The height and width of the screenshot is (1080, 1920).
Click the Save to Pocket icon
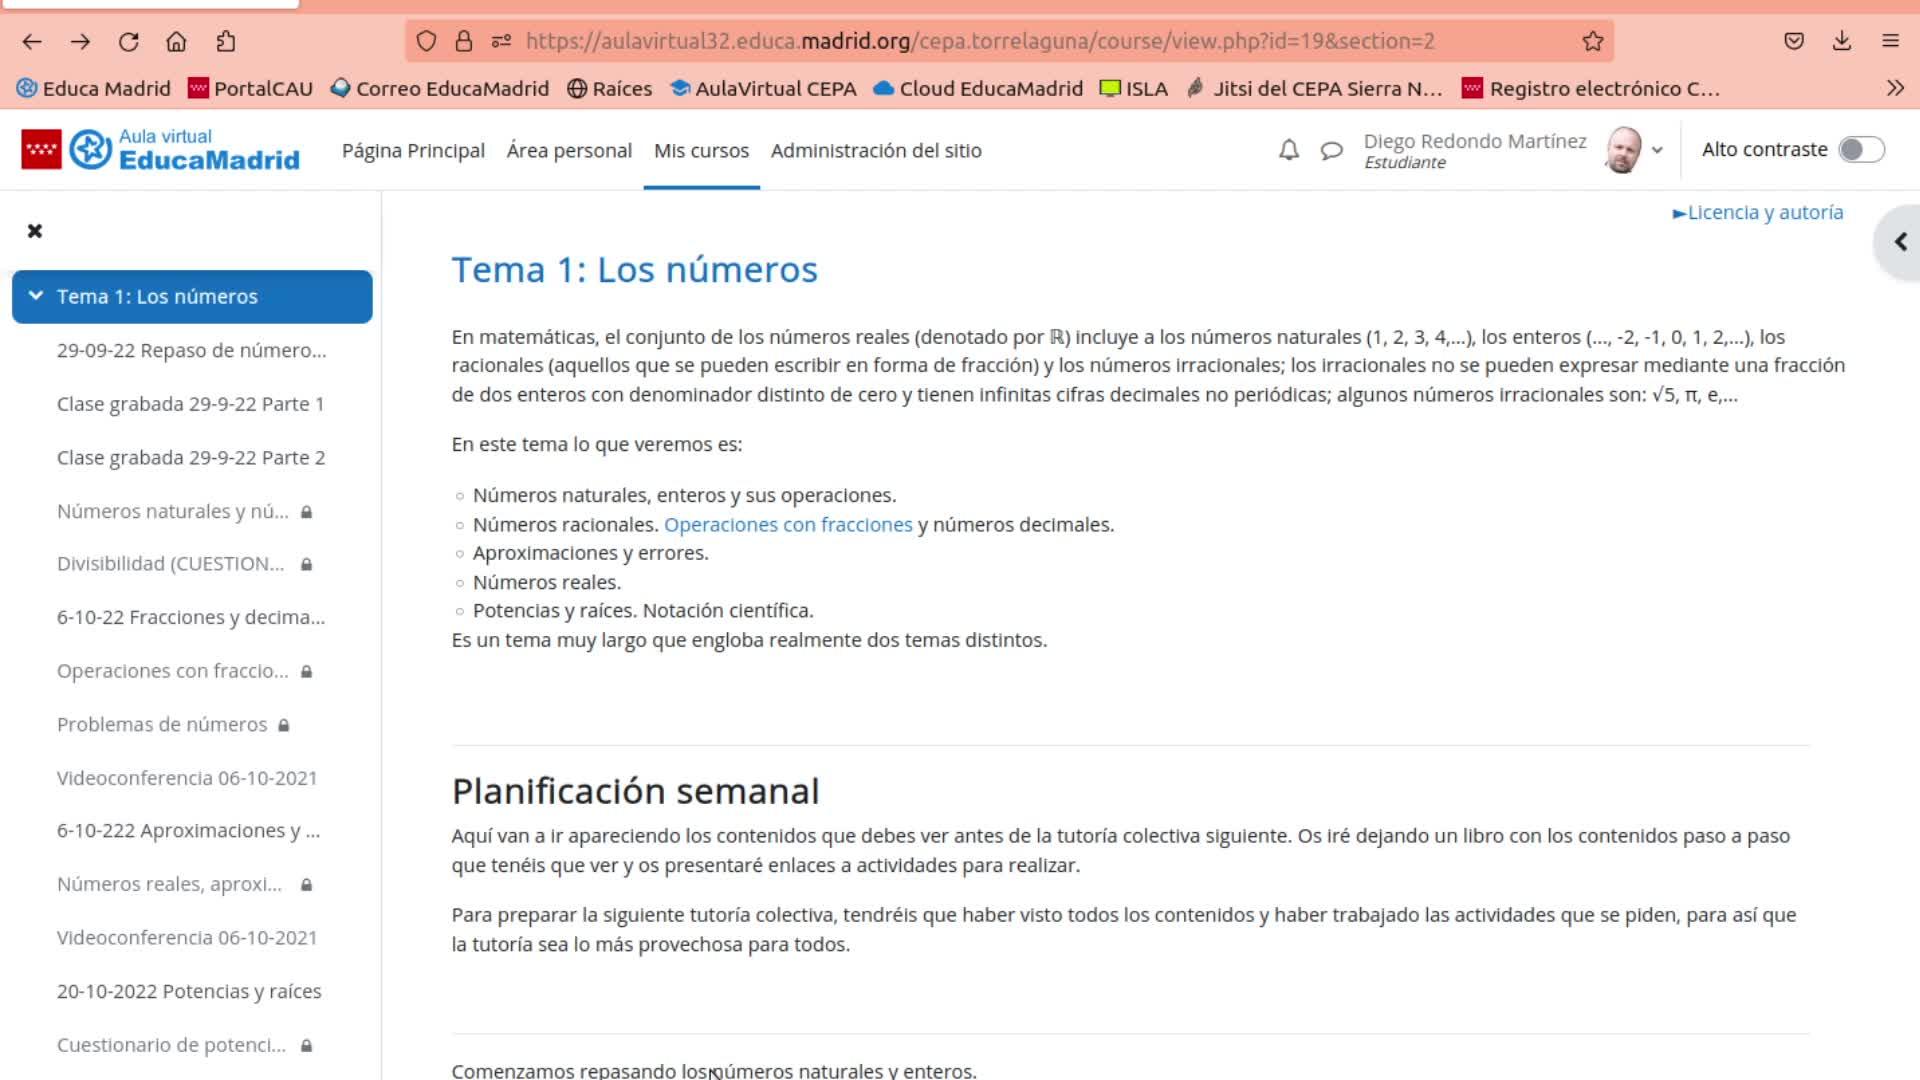[1793, 41]
